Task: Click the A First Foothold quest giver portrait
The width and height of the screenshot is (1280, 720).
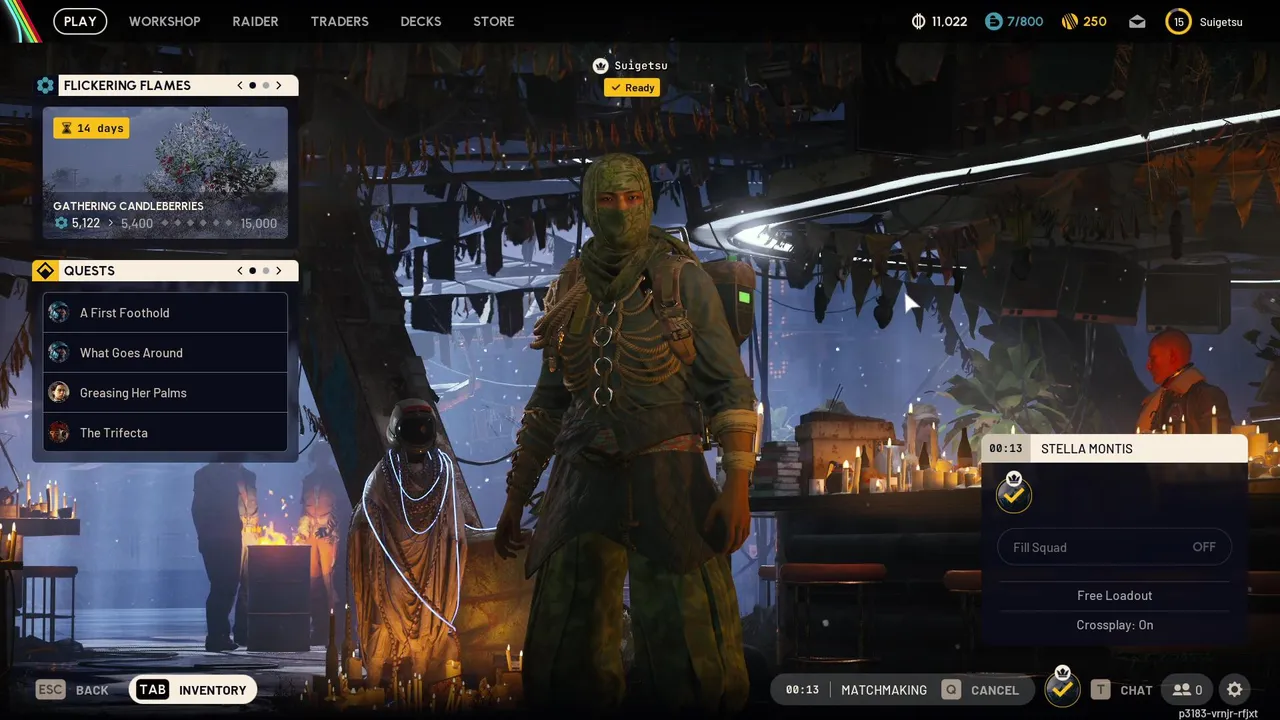Action: 59,313
